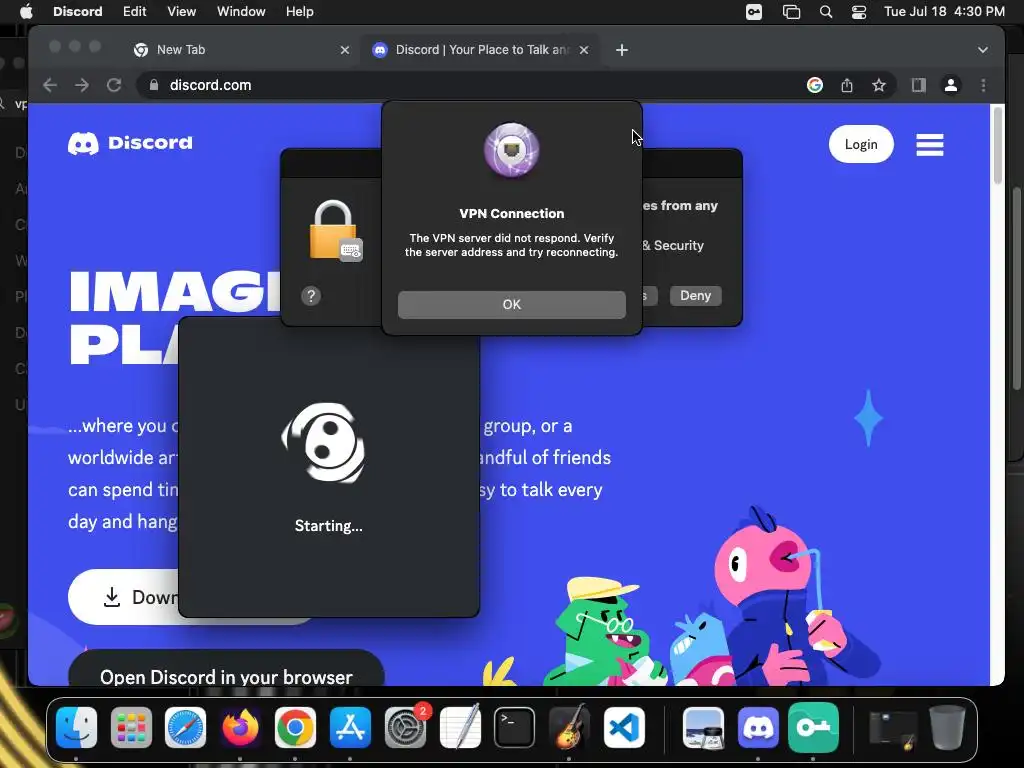Close the New Tab tab
The image size is (1024, 768).
(345, 50)
